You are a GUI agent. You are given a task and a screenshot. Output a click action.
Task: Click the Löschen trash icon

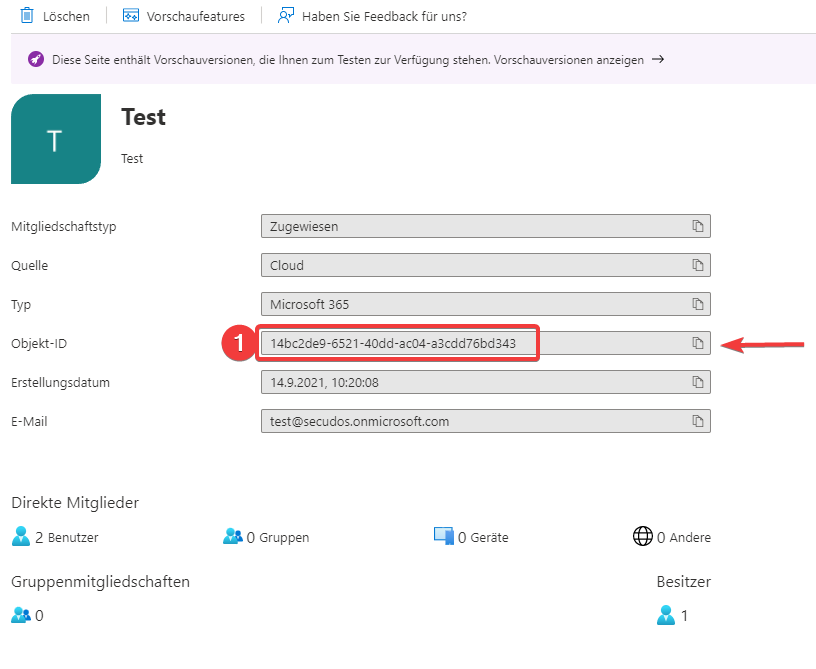coord(28,16)
